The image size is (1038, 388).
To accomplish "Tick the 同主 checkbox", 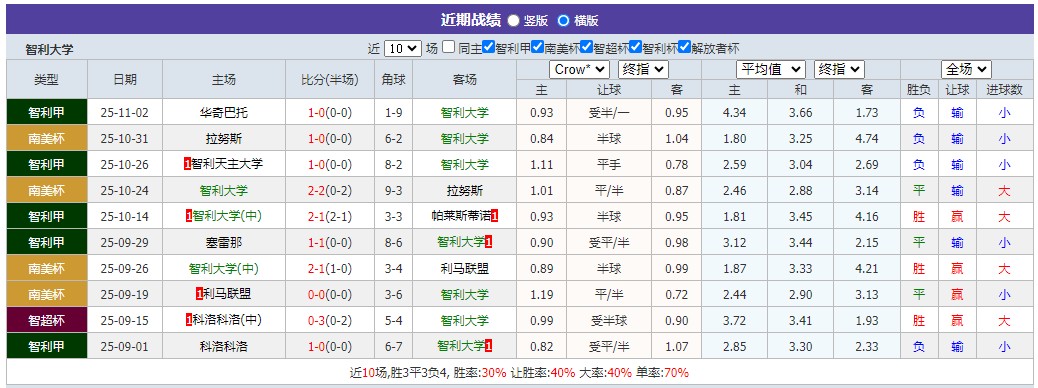I will 449,47.
